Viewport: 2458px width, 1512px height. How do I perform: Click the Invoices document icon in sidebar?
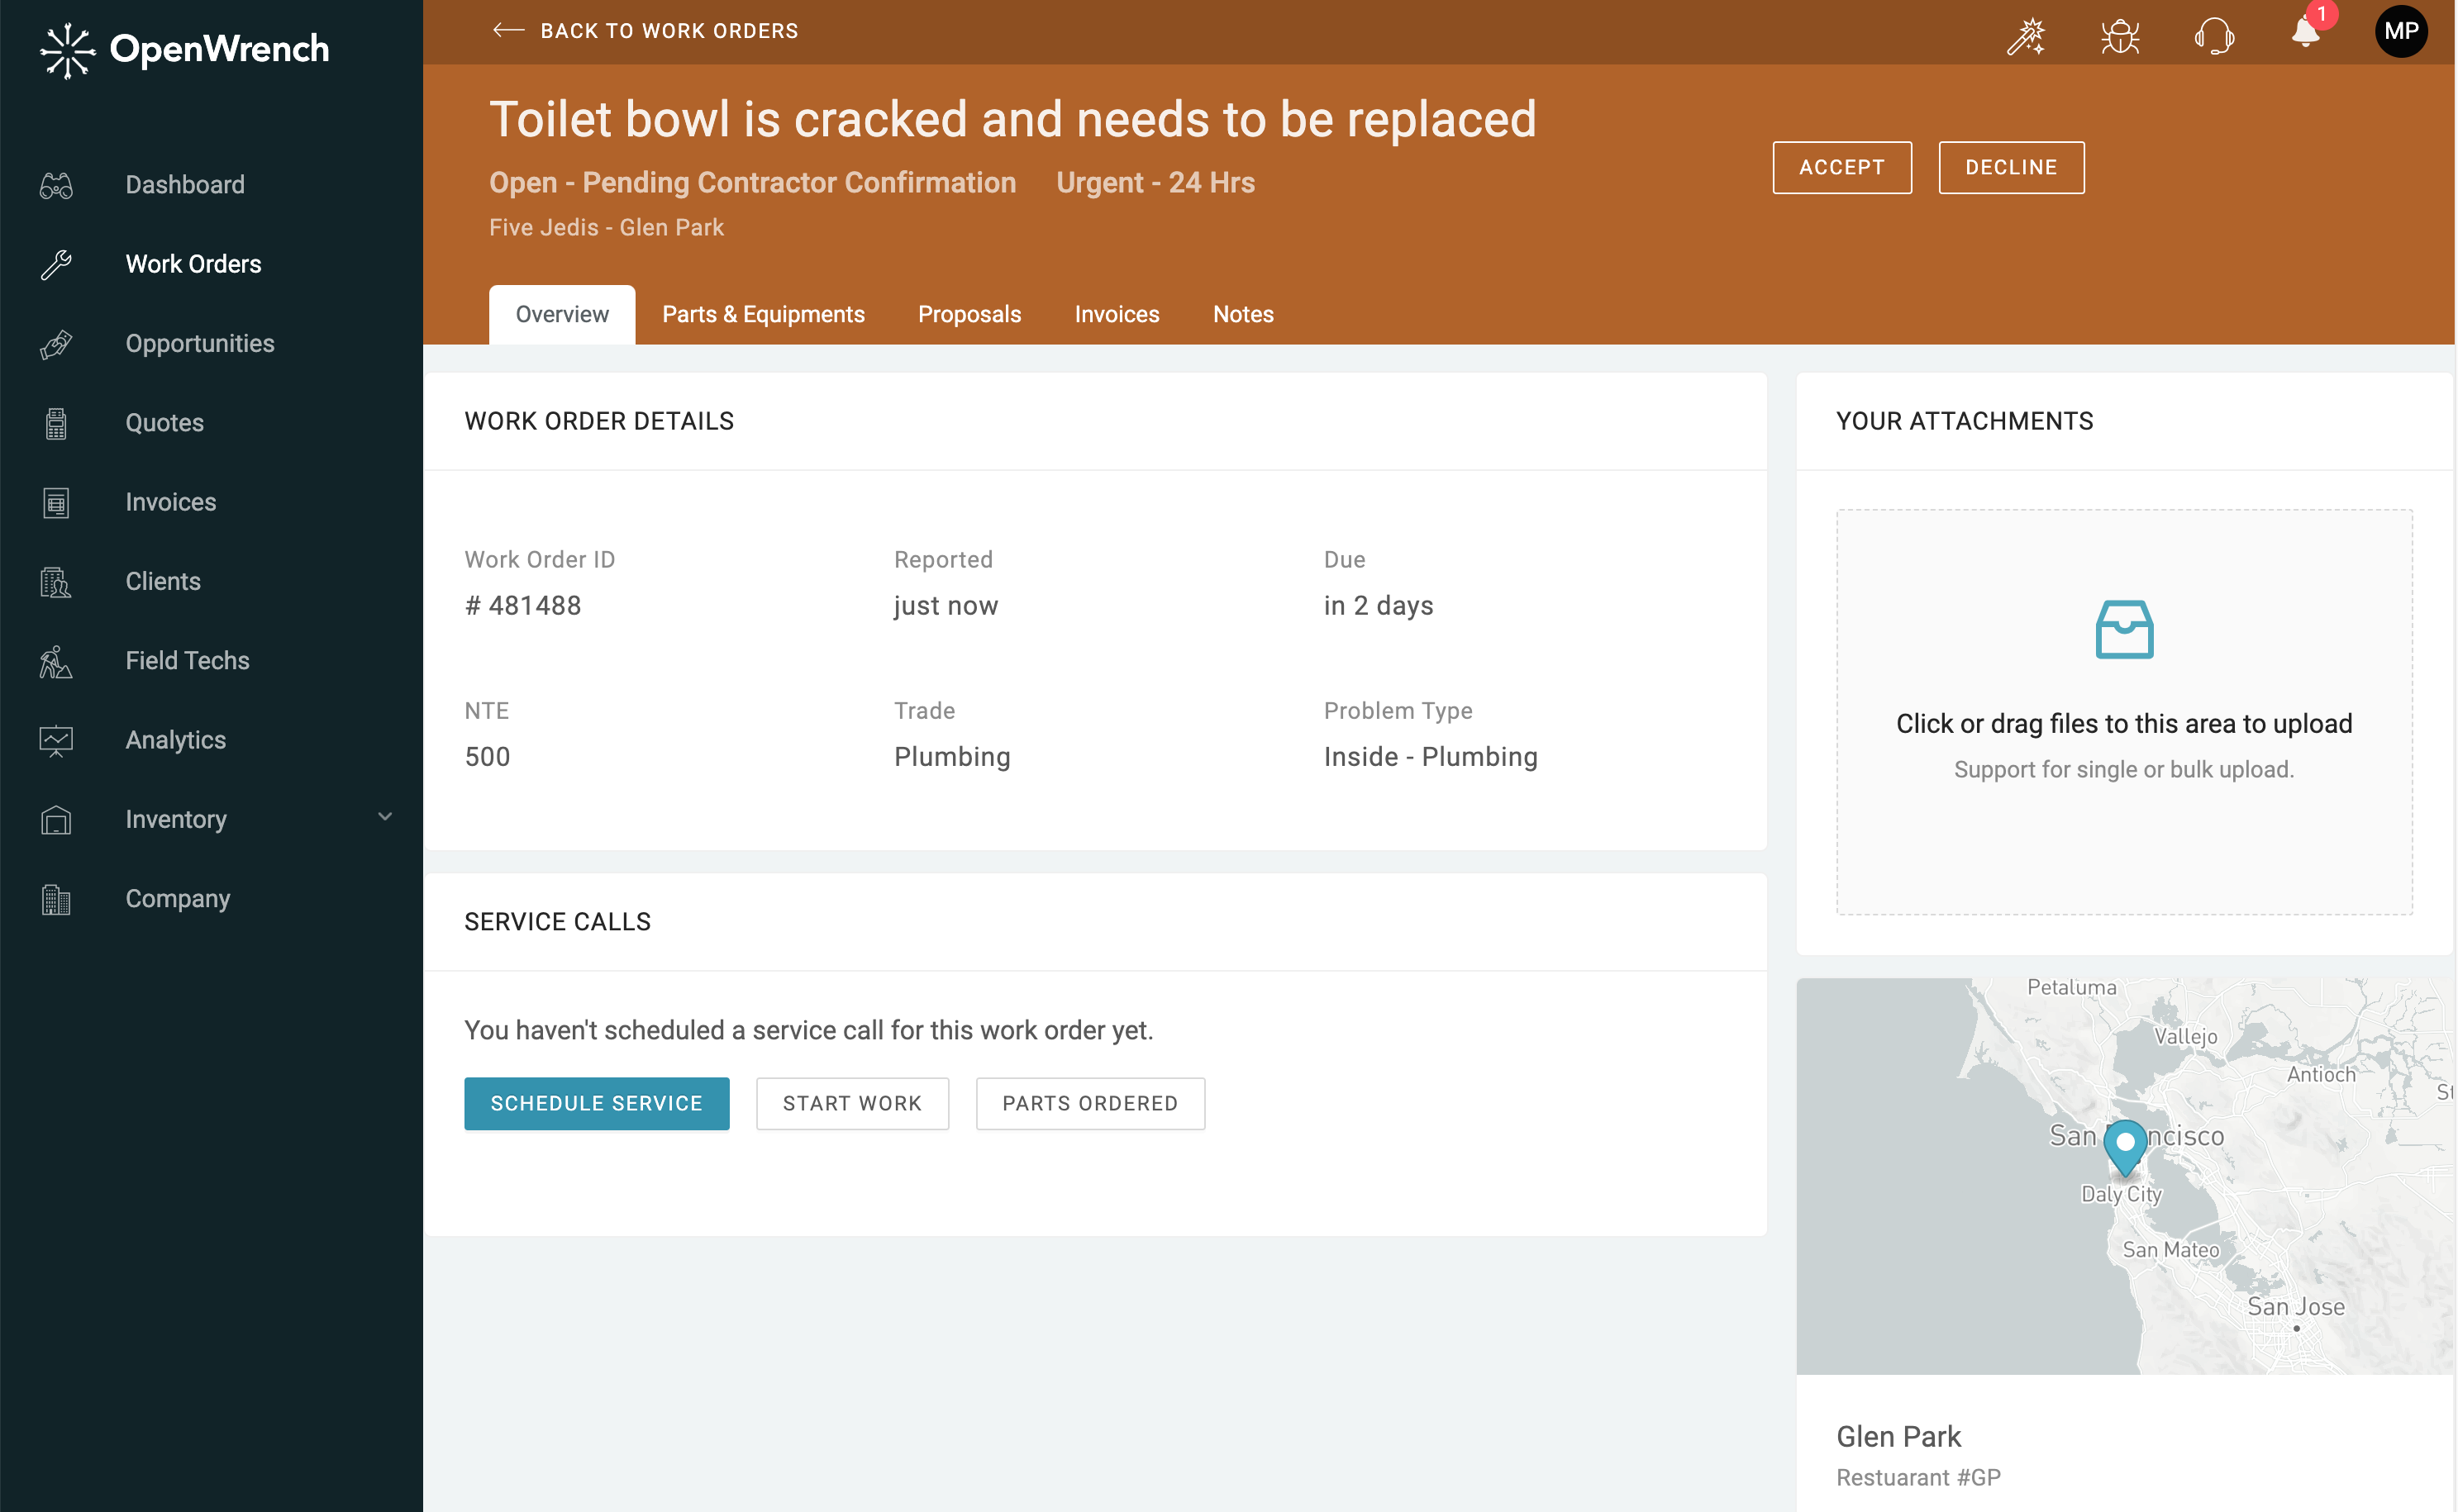(56, 502)
